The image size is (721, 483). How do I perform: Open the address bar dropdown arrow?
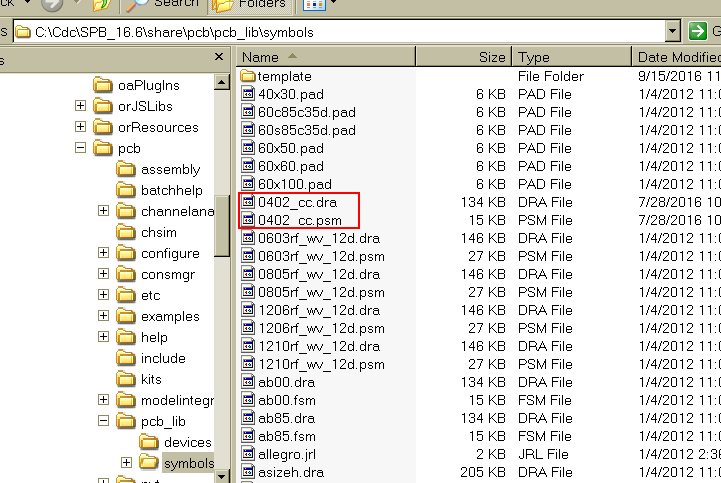(672, 32)
